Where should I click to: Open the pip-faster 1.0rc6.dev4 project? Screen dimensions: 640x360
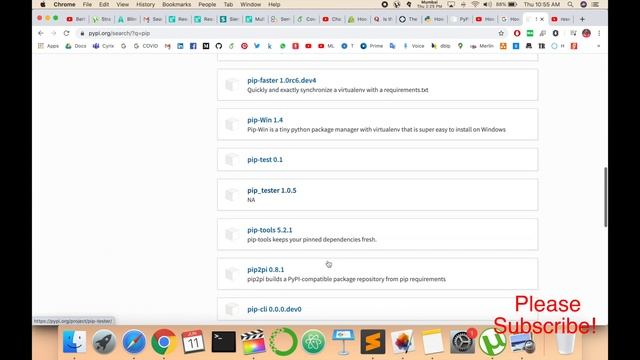tap(282, 80)
